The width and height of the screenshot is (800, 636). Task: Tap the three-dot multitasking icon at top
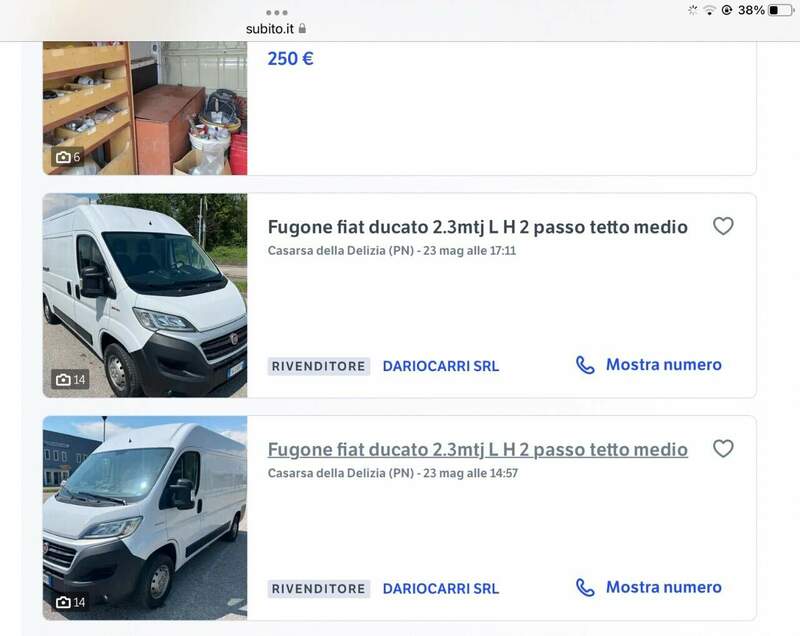tap(277, 12)
